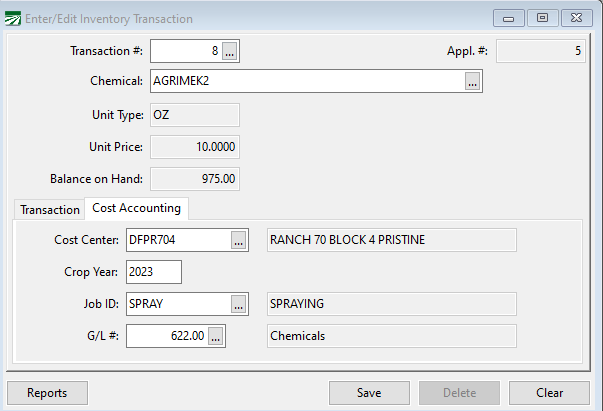This screenshot has height=411, width=603.
Task: Switch to the Transaction tab
Action: tap(50, 209)
